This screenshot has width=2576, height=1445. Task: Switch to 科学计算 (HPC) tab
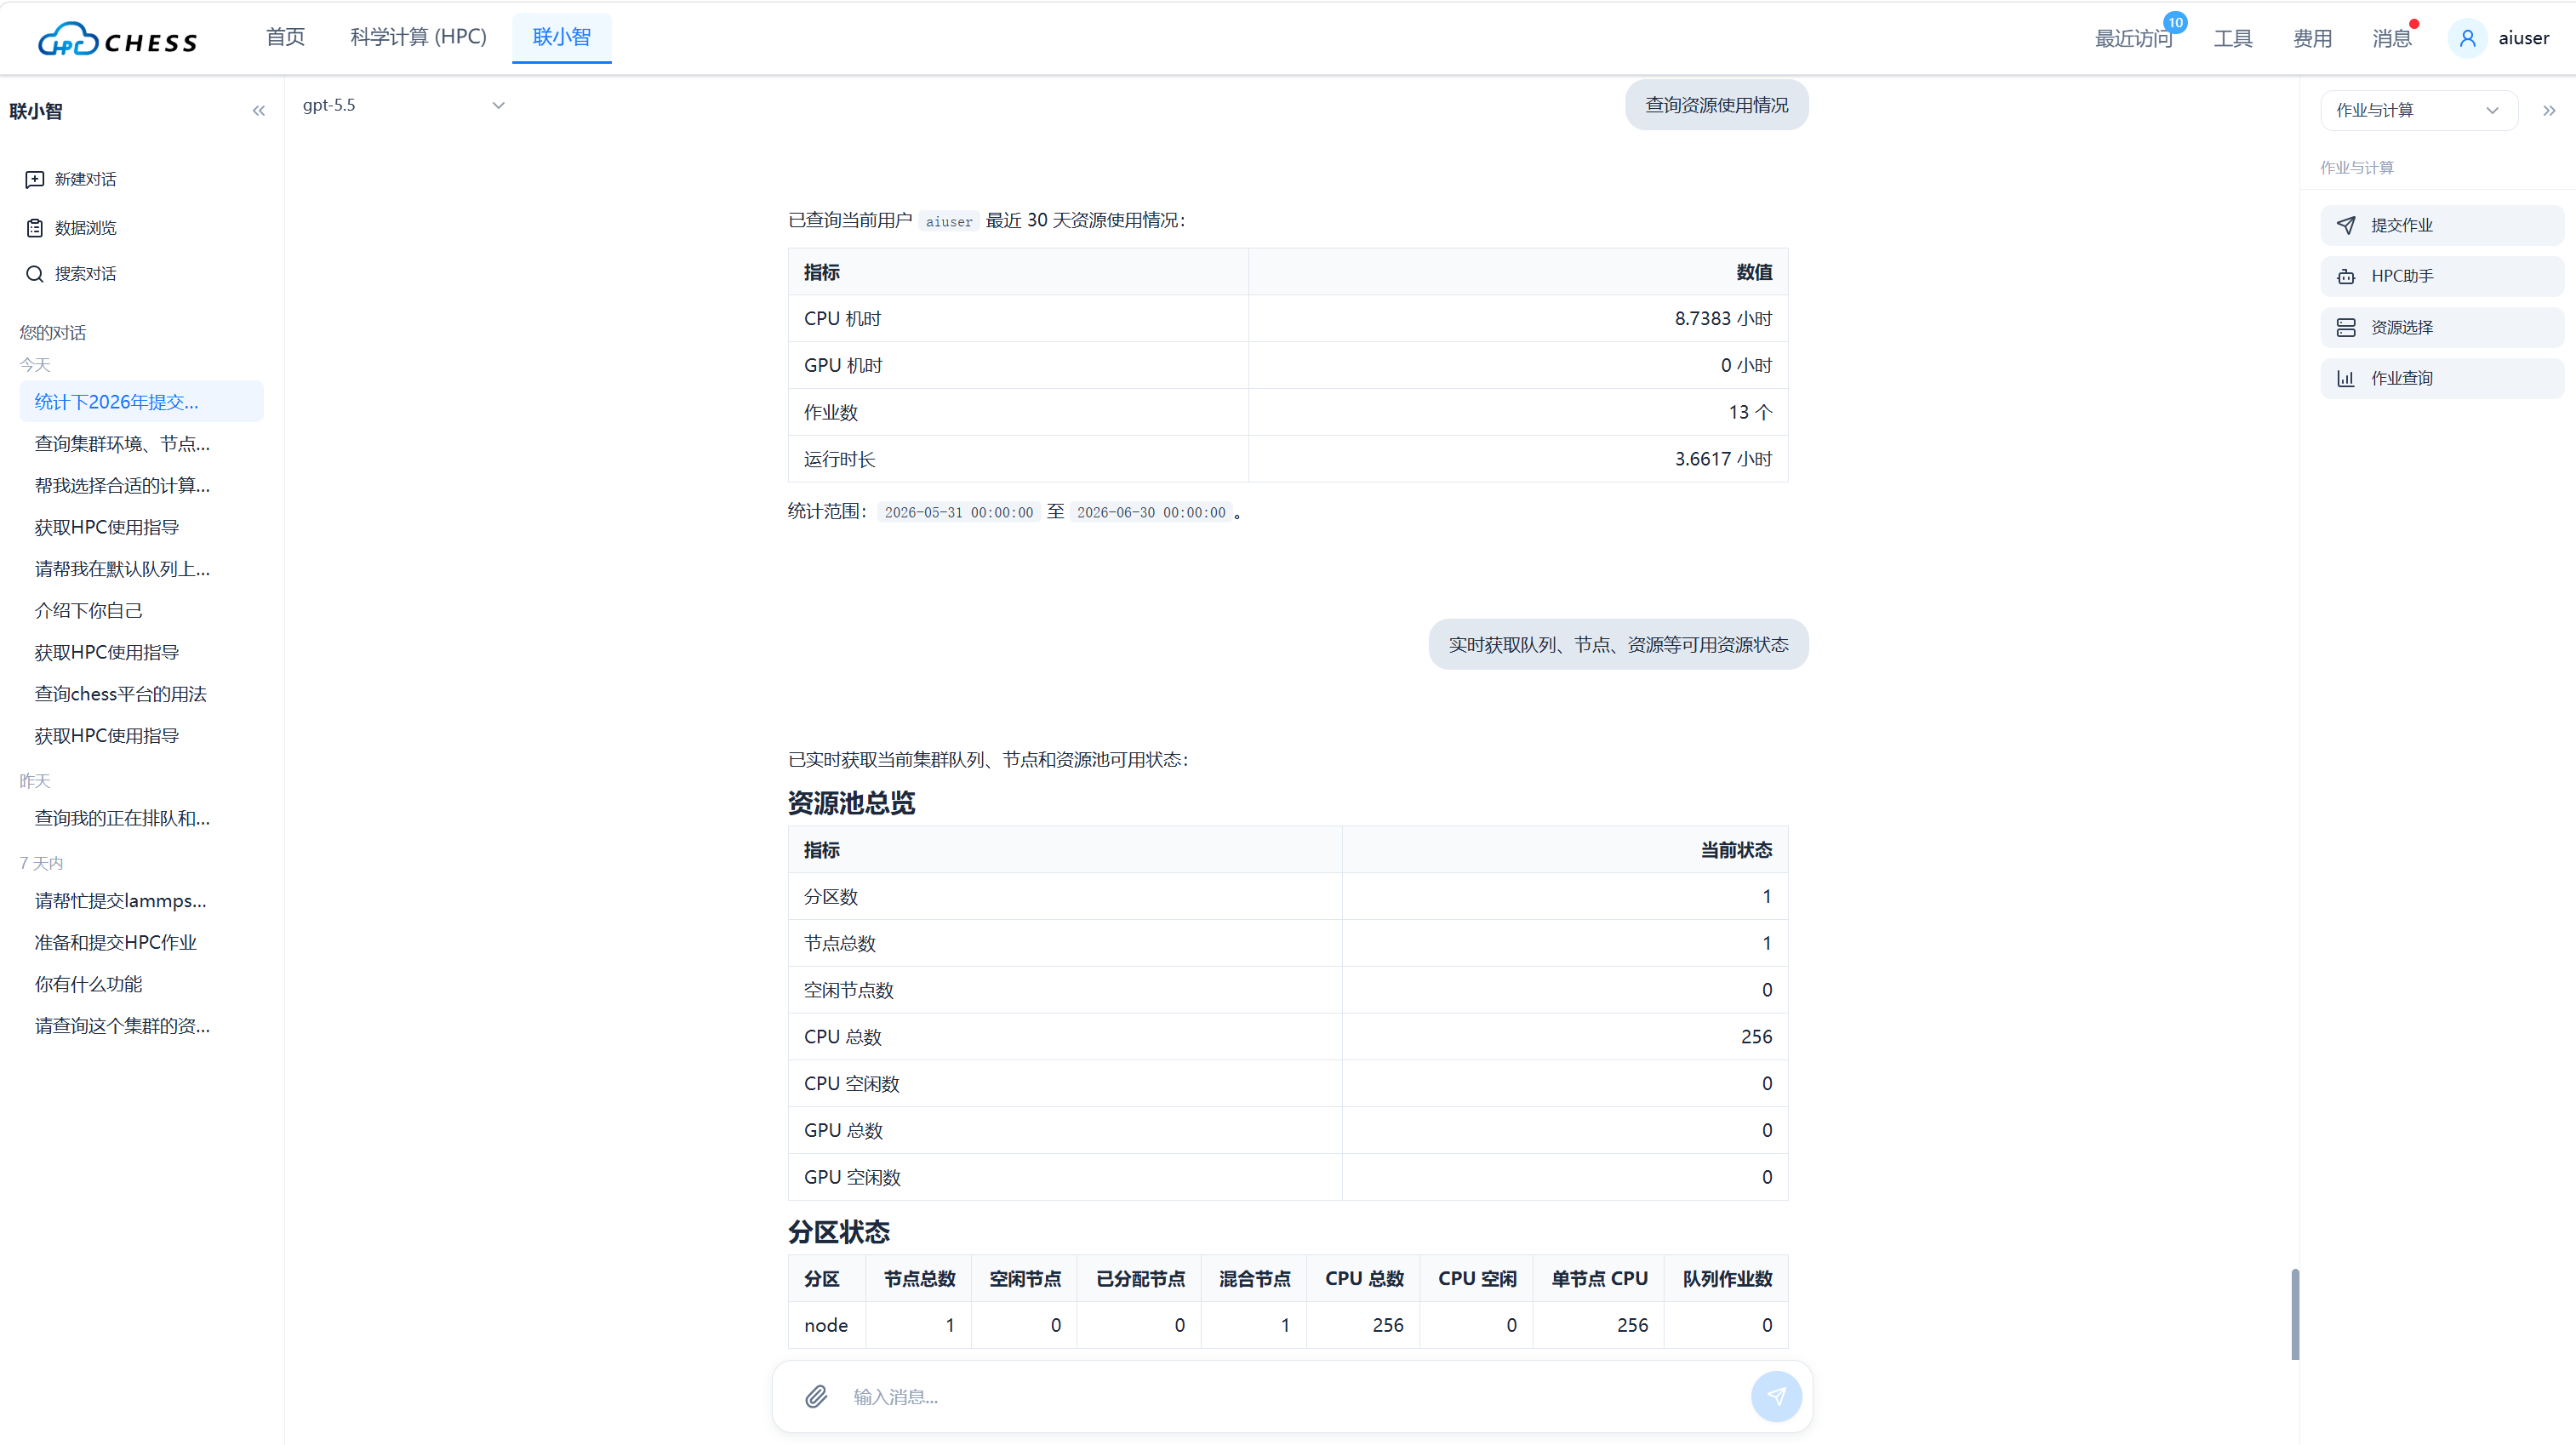point(418,37)
